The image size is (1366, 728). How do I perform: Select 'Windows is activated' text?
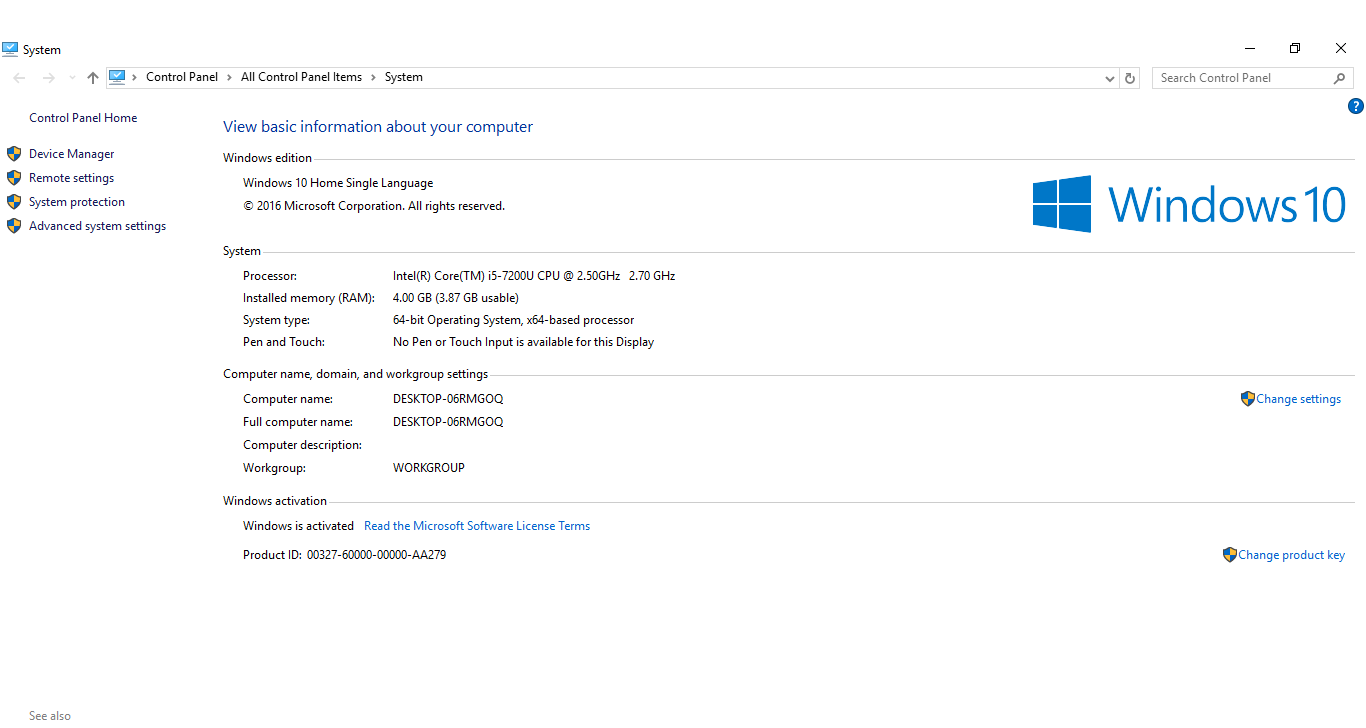[298, 526]
